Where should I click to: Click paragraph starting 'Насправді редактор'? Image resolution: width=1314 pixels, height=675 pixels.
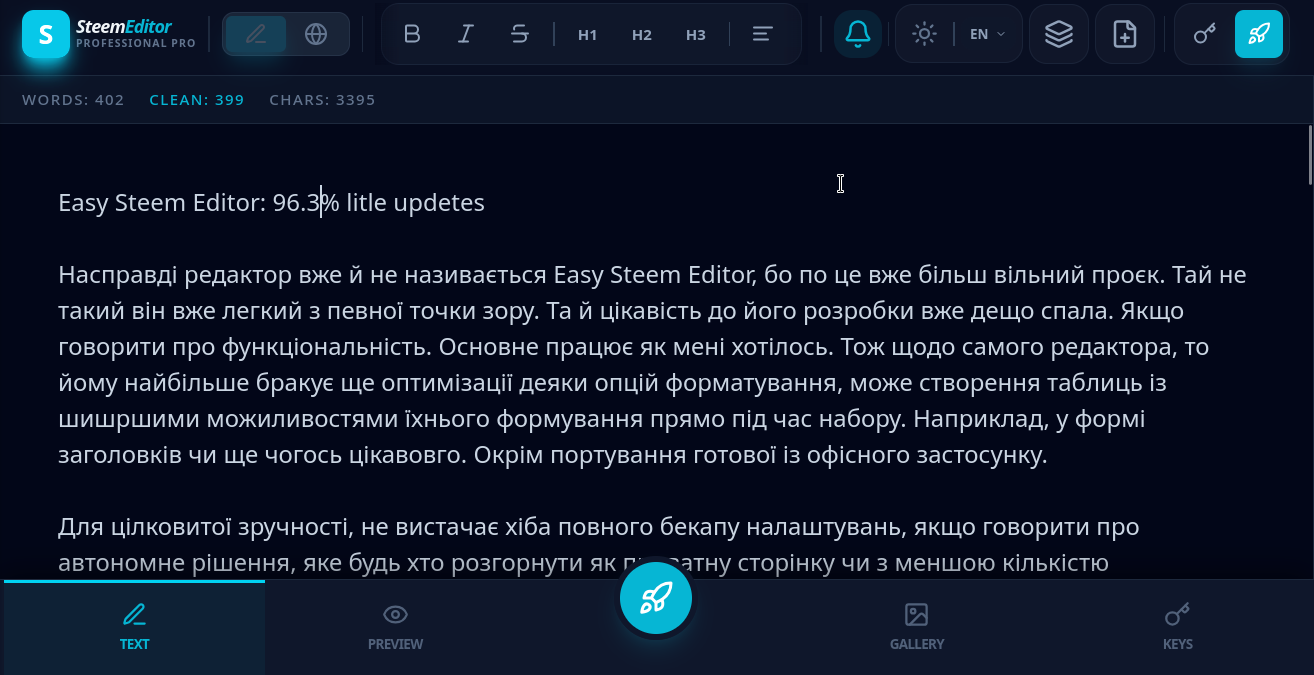click(x=652, y=365)
